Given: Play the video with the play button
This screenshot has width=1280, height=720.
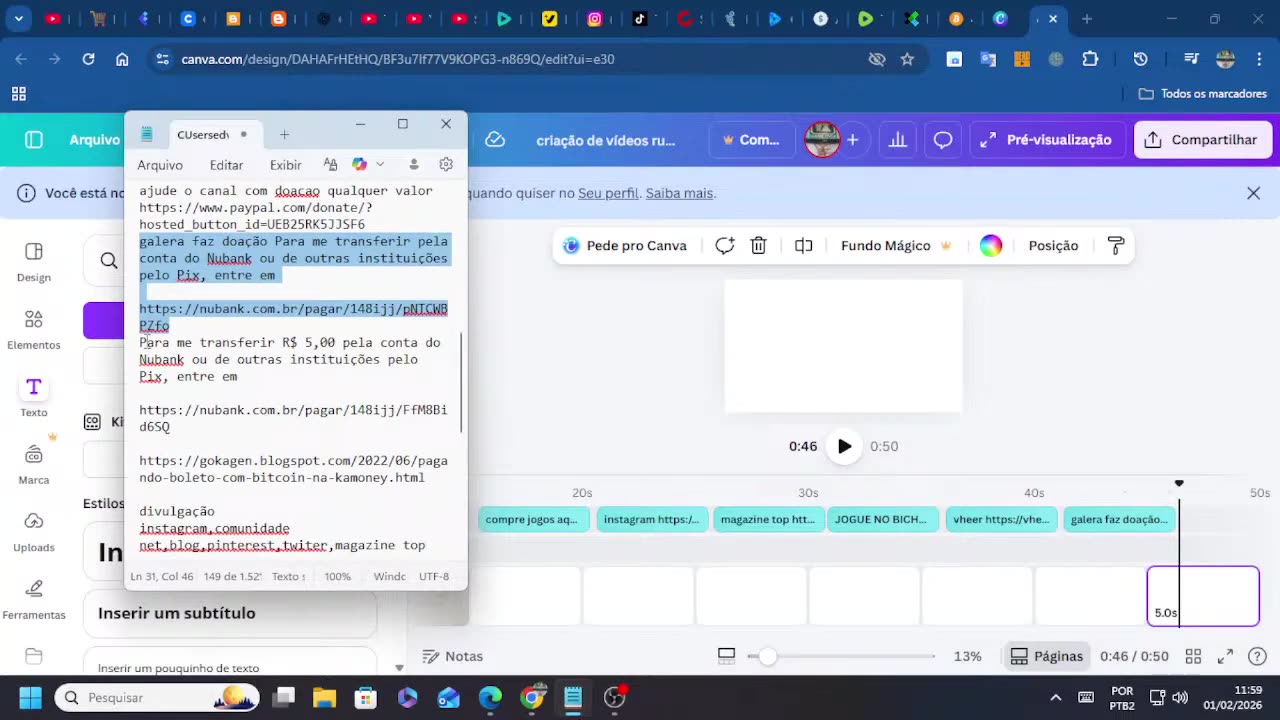Looking at the screenshot, I should [844, 446].
